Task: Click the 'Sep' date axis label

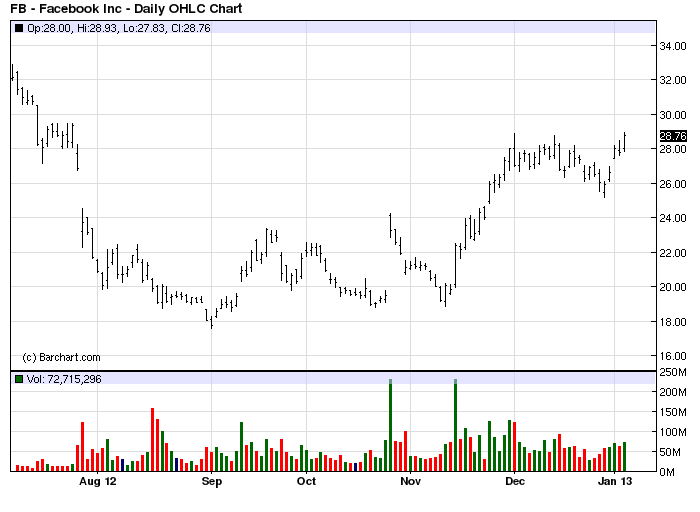Action: click(x=212, y=482)
